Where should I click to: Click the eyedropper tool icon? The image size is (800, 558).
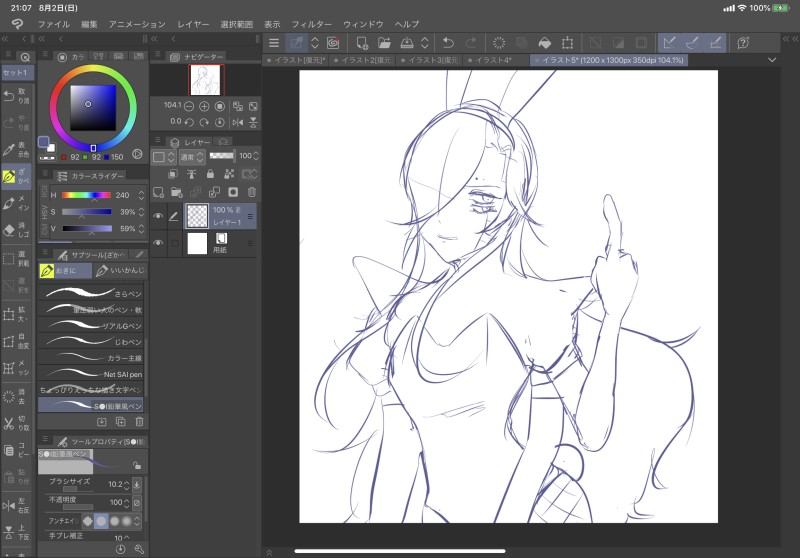coord(9,149)
